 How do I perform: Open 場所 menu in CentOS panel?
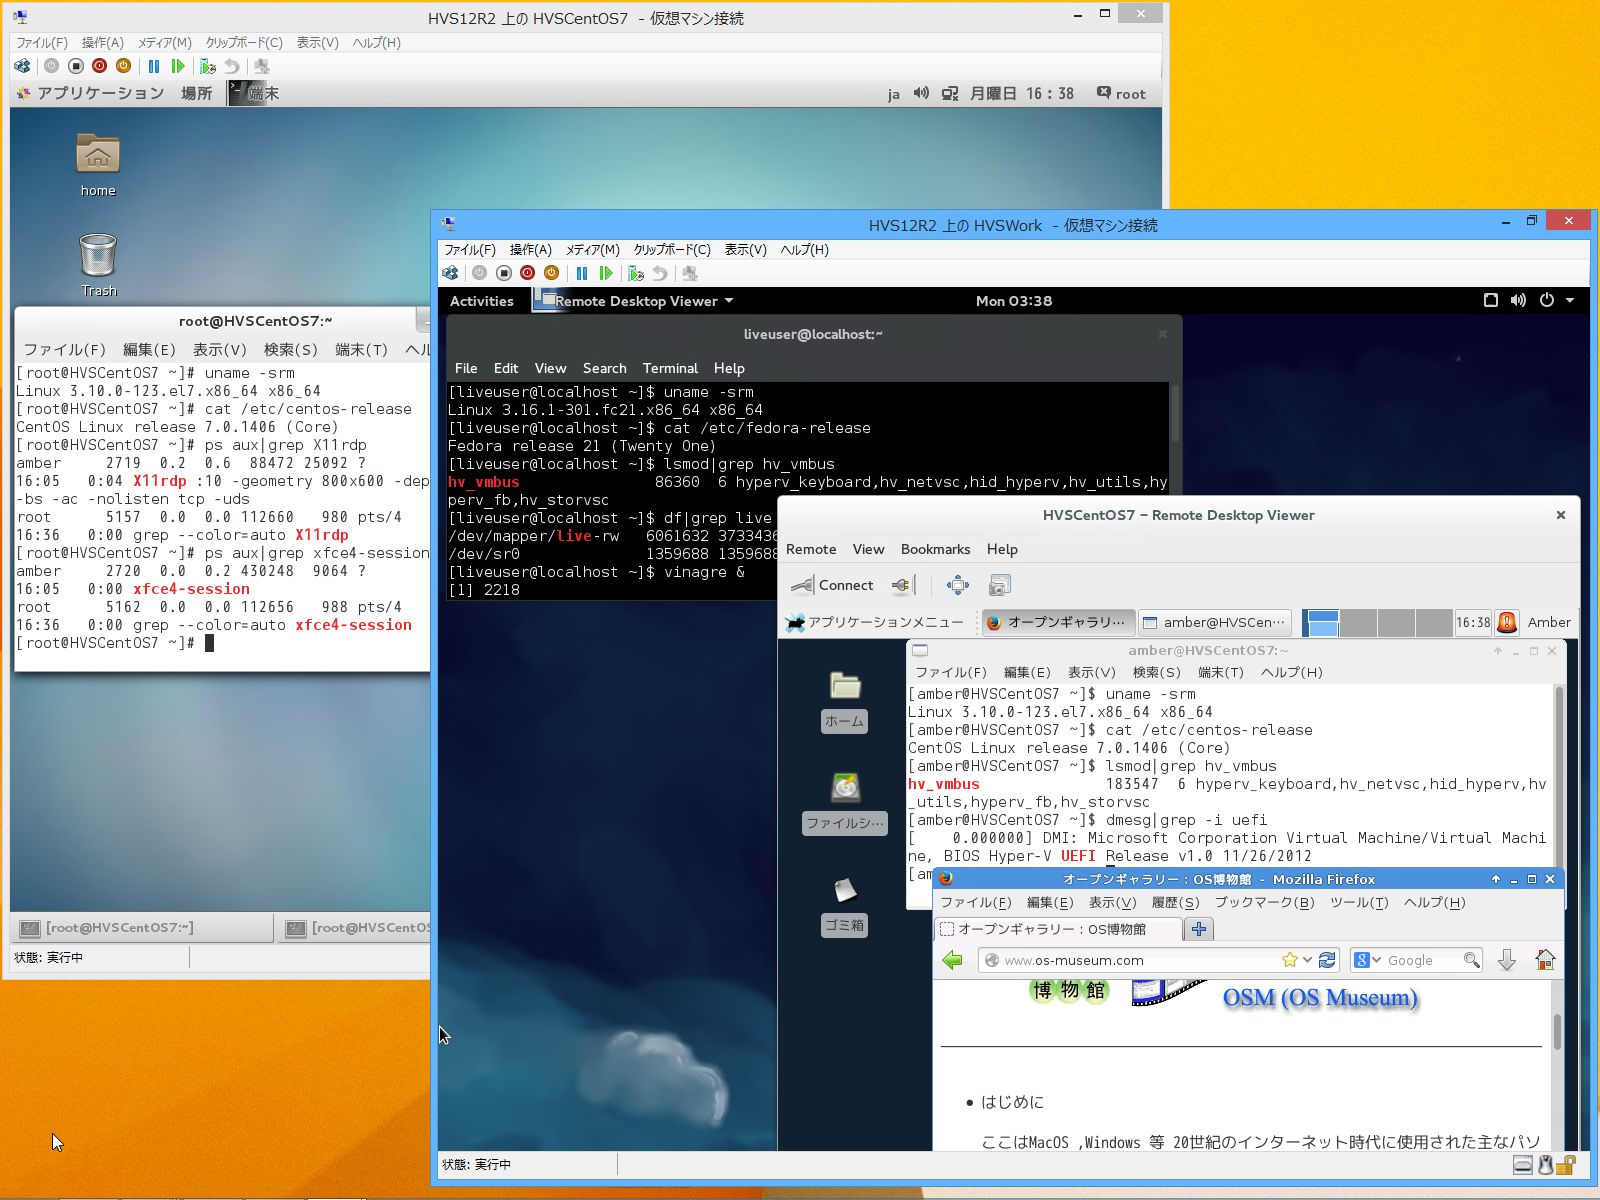point(196,93)
